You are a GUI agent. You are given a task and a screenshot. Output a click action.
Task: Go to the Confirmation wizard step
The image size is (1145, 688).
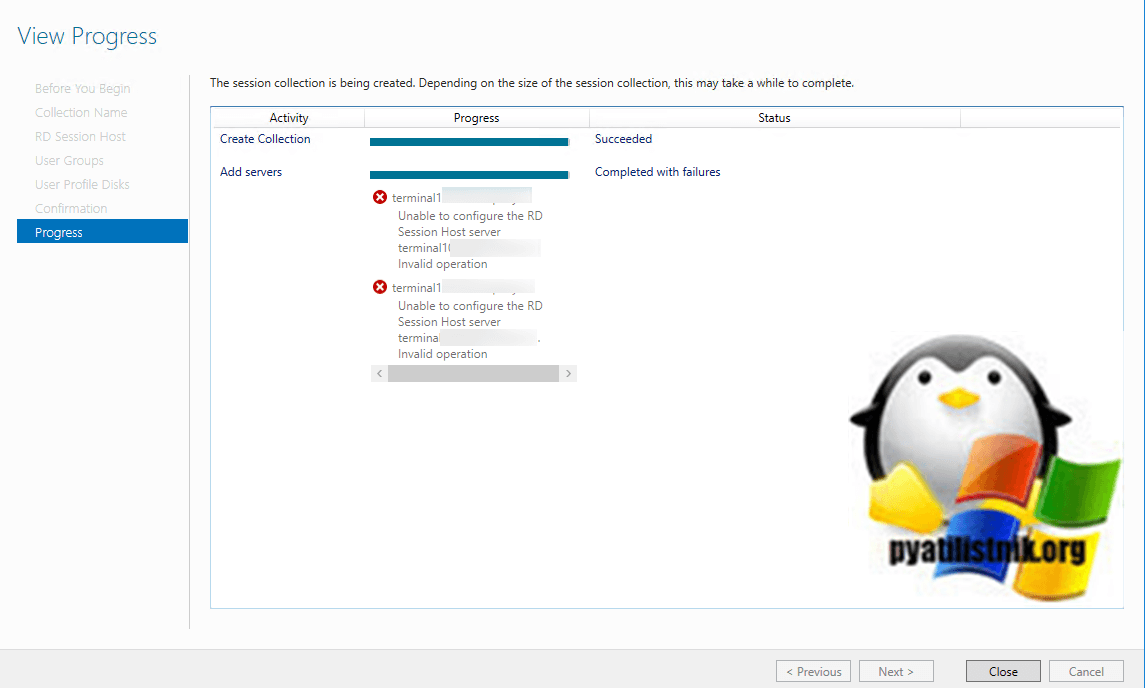71,208
